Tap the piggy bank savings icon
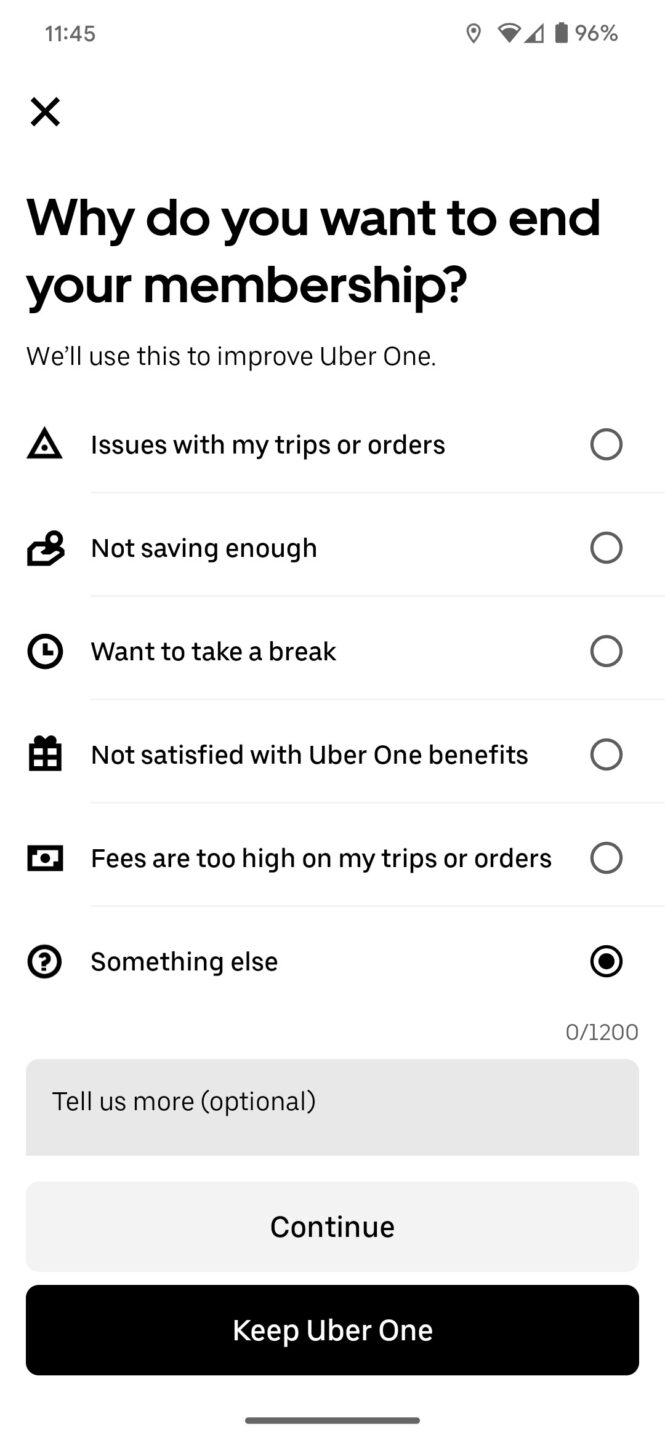 click(x=45, y=547)
